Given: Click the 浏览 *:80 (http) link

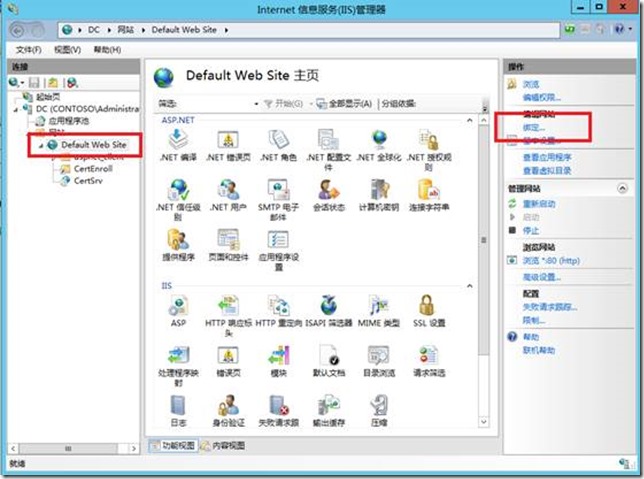Looking at the screenshot, I should click(x=551, y=260).
